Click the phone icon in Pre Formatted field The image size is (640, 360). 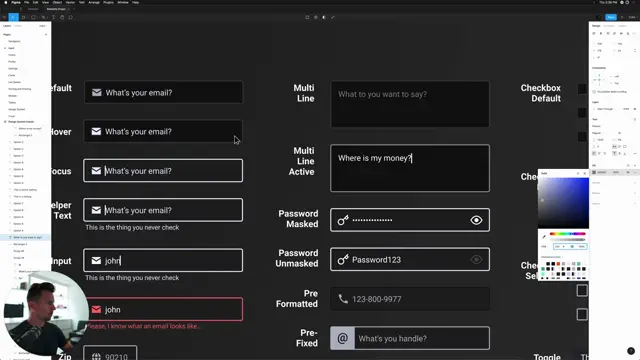[343, 299]
